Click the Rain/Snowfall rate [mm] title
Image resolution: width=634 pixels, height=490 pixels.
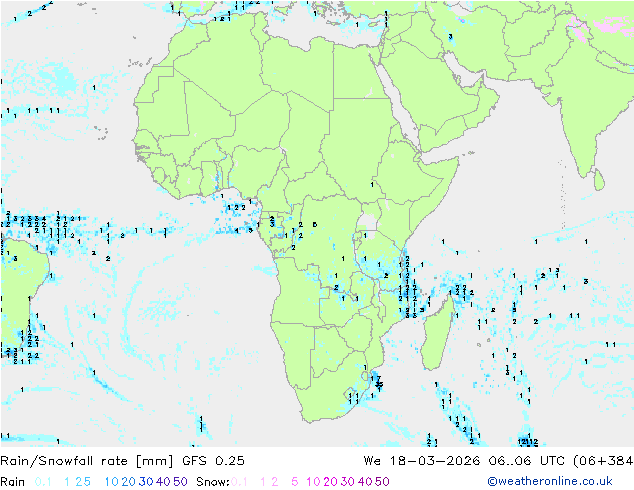(87, 460)
